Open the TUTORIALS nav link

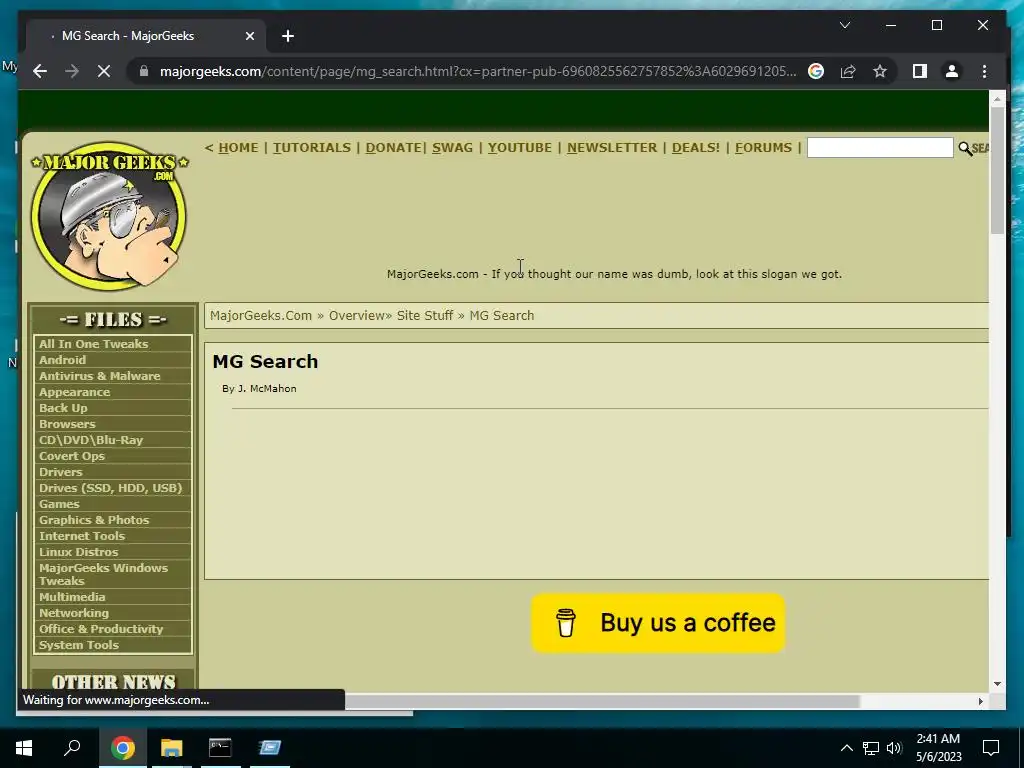pos(312,148)
